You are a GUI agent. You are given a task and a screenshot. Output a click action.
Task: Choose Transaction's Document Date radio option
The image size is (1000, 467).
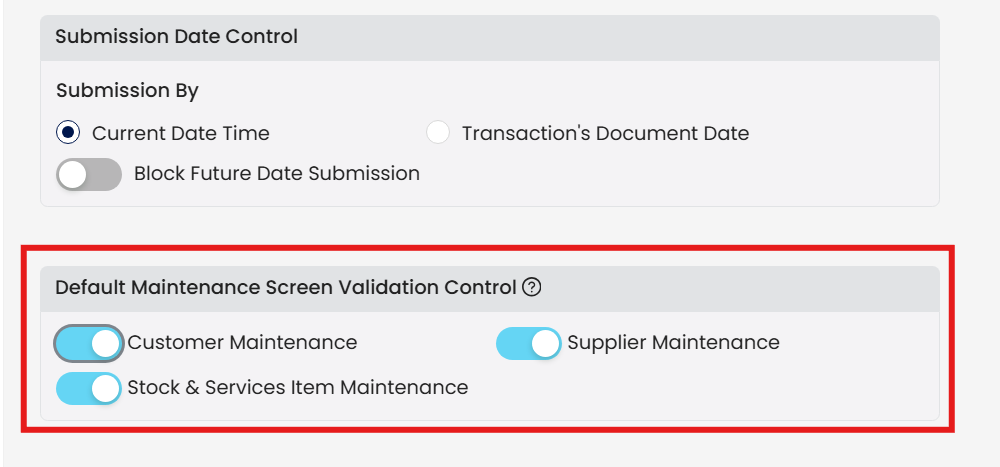pyautogui.click(x=438, y=133)
